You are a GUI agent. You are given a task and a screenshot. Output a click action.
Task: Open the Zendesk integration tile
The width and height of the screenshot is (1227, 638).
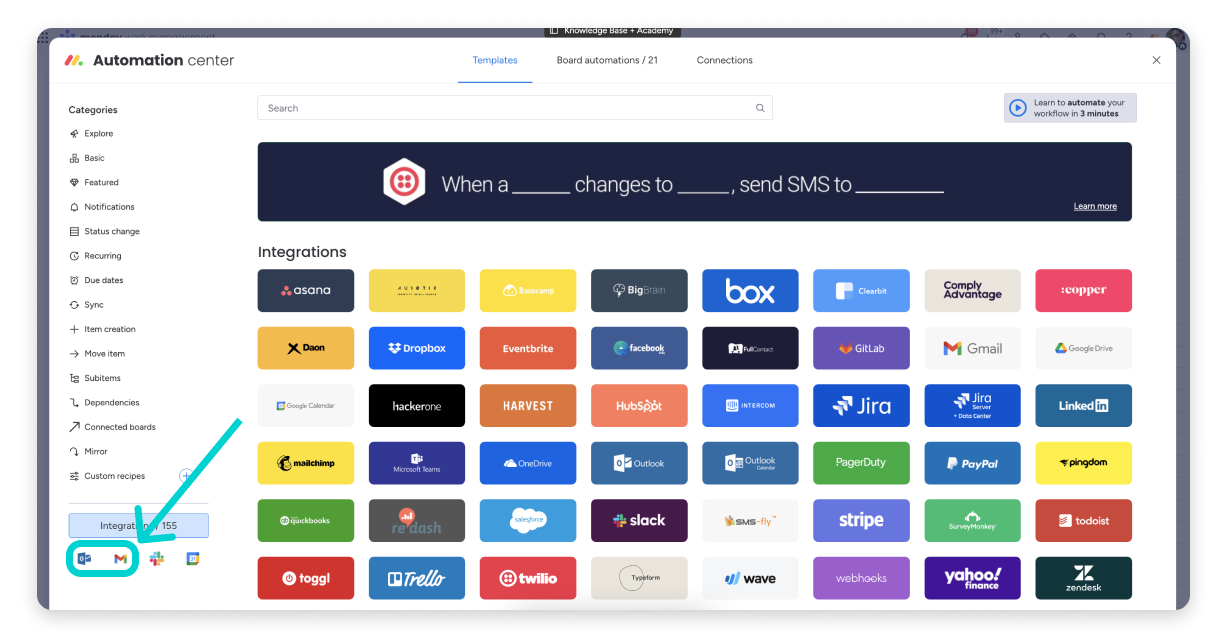(1084, 578)
